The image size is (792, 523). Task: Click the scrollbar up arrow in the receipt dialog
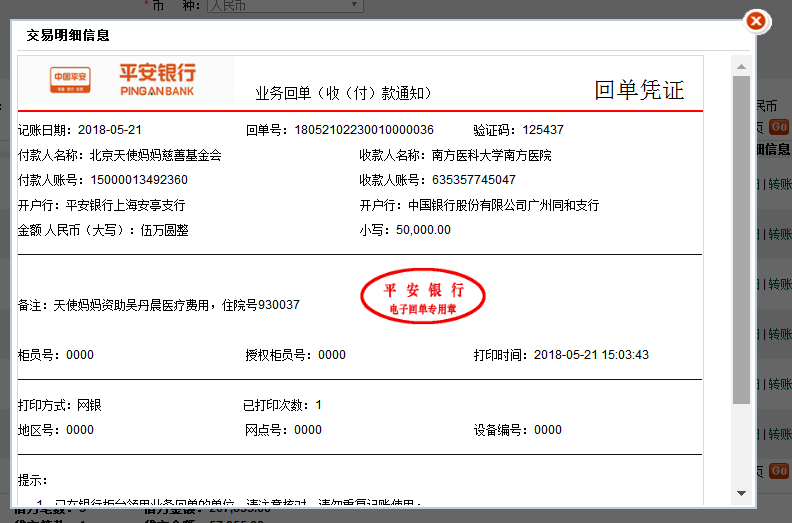point(741,67)
